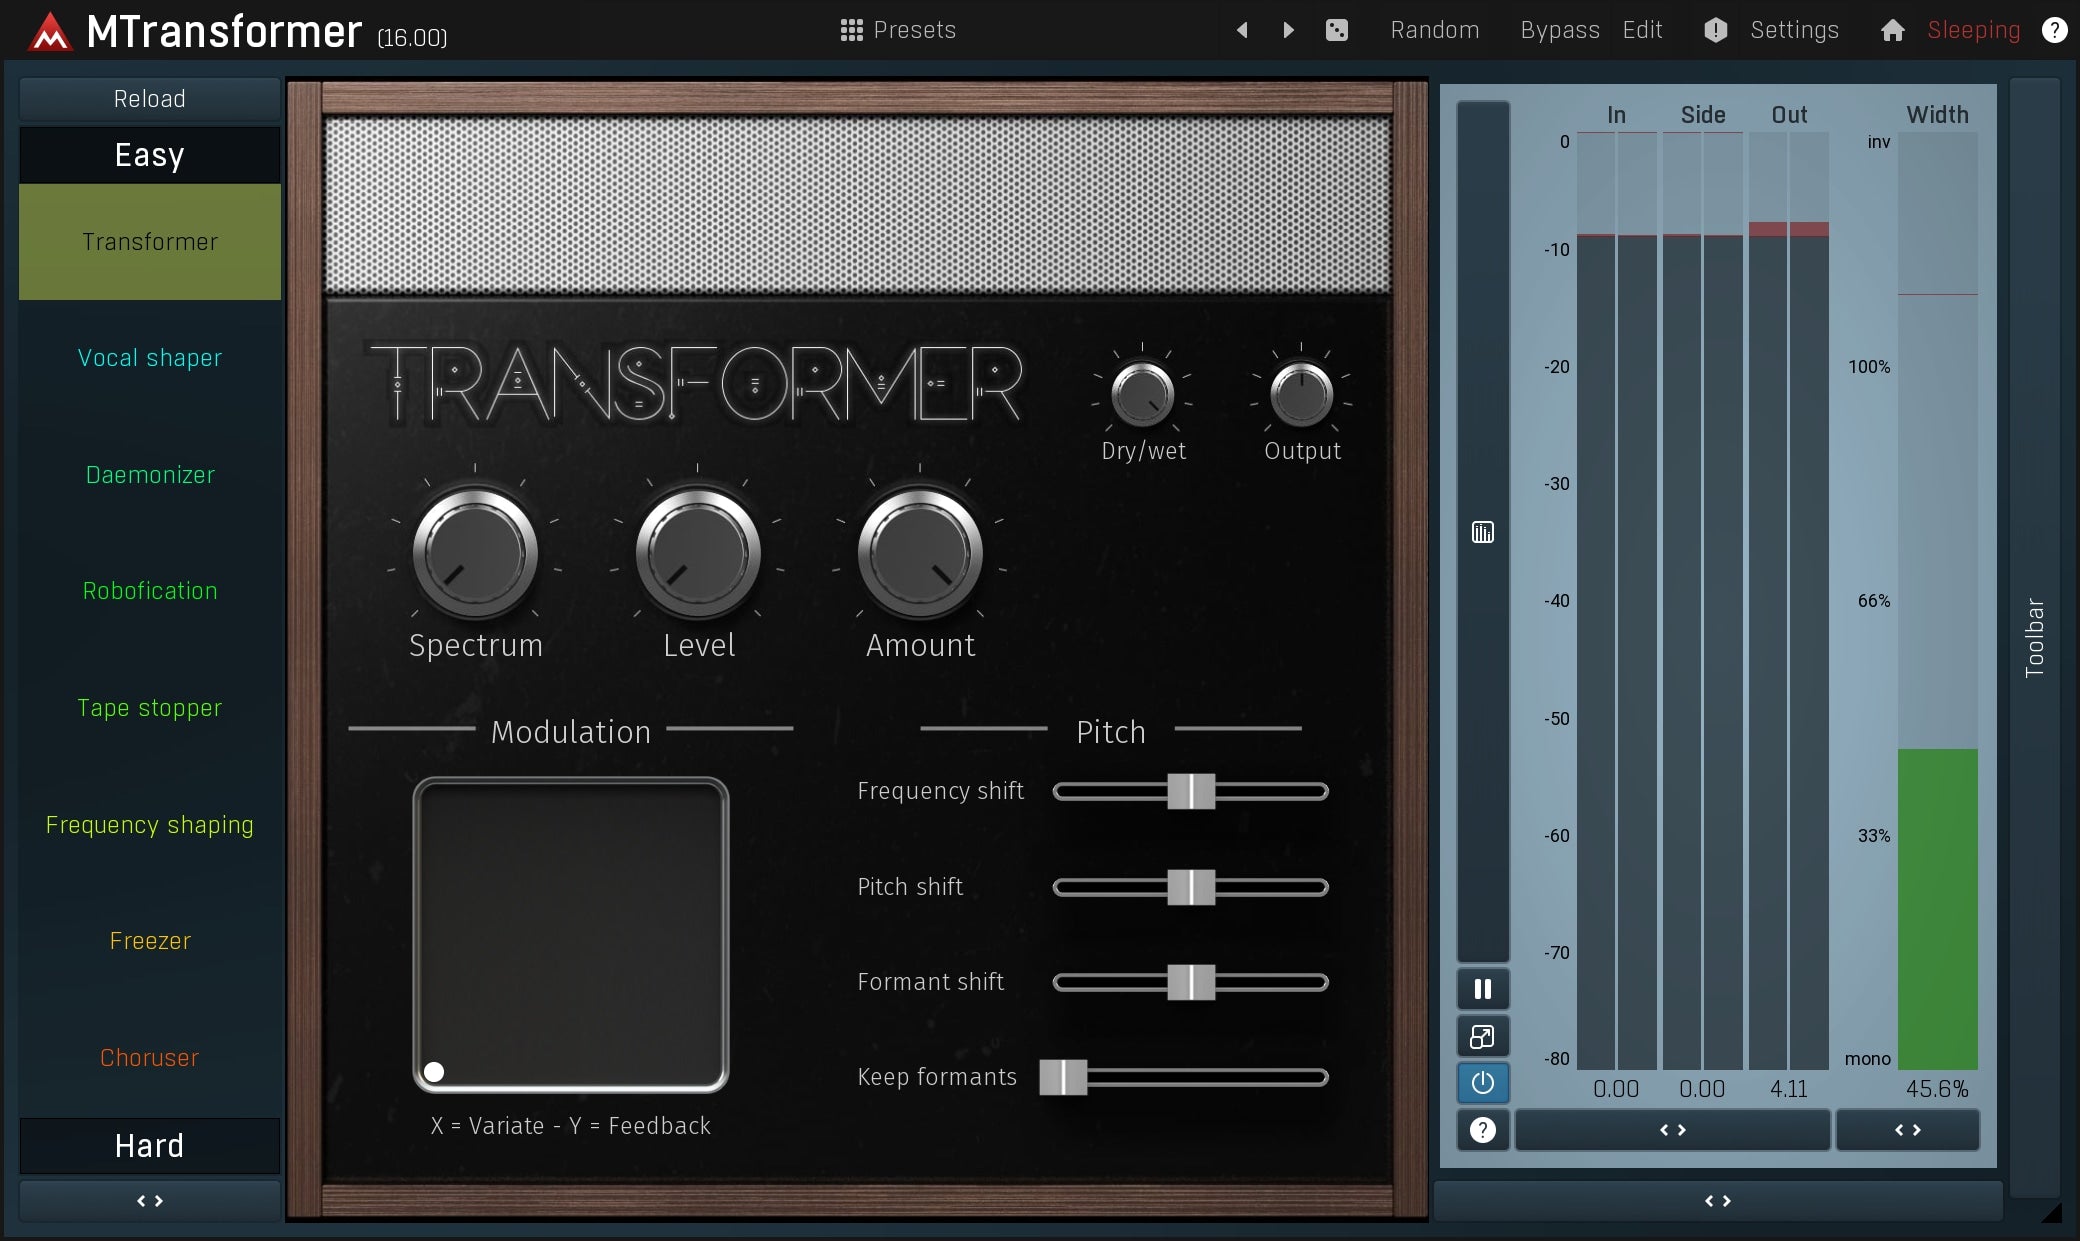Click the dice icon to randomize settings
This screenshot has height=1241, width=2080.
click(x=1337, y=30)
